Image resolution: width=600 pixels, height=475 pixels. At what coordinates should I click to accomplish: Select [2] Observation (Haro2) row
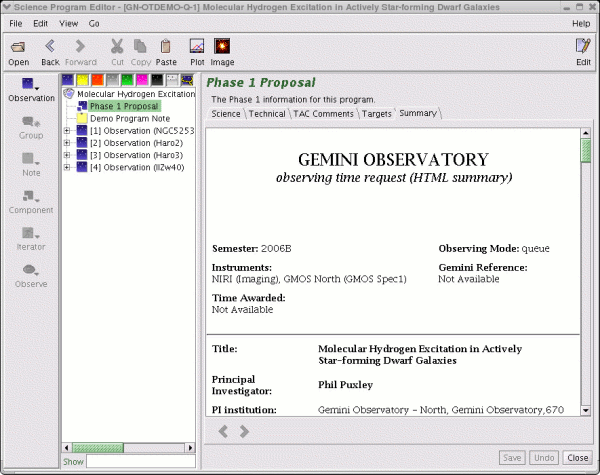(x=137, y=143)
